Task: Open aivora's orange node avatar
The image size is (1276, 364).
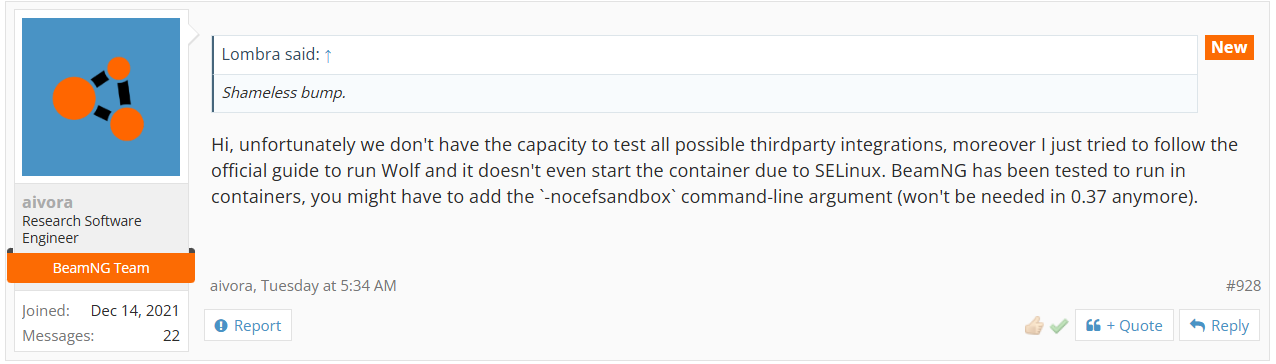Action: [x=101, y=97]
